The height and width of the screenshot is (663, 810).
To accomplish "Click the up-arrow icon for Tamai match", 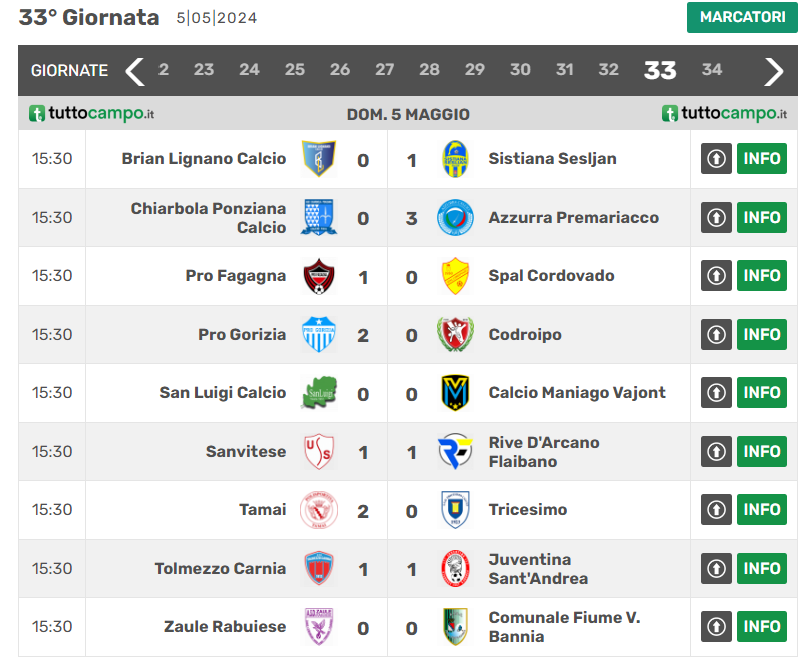I will tap(716, 510).
